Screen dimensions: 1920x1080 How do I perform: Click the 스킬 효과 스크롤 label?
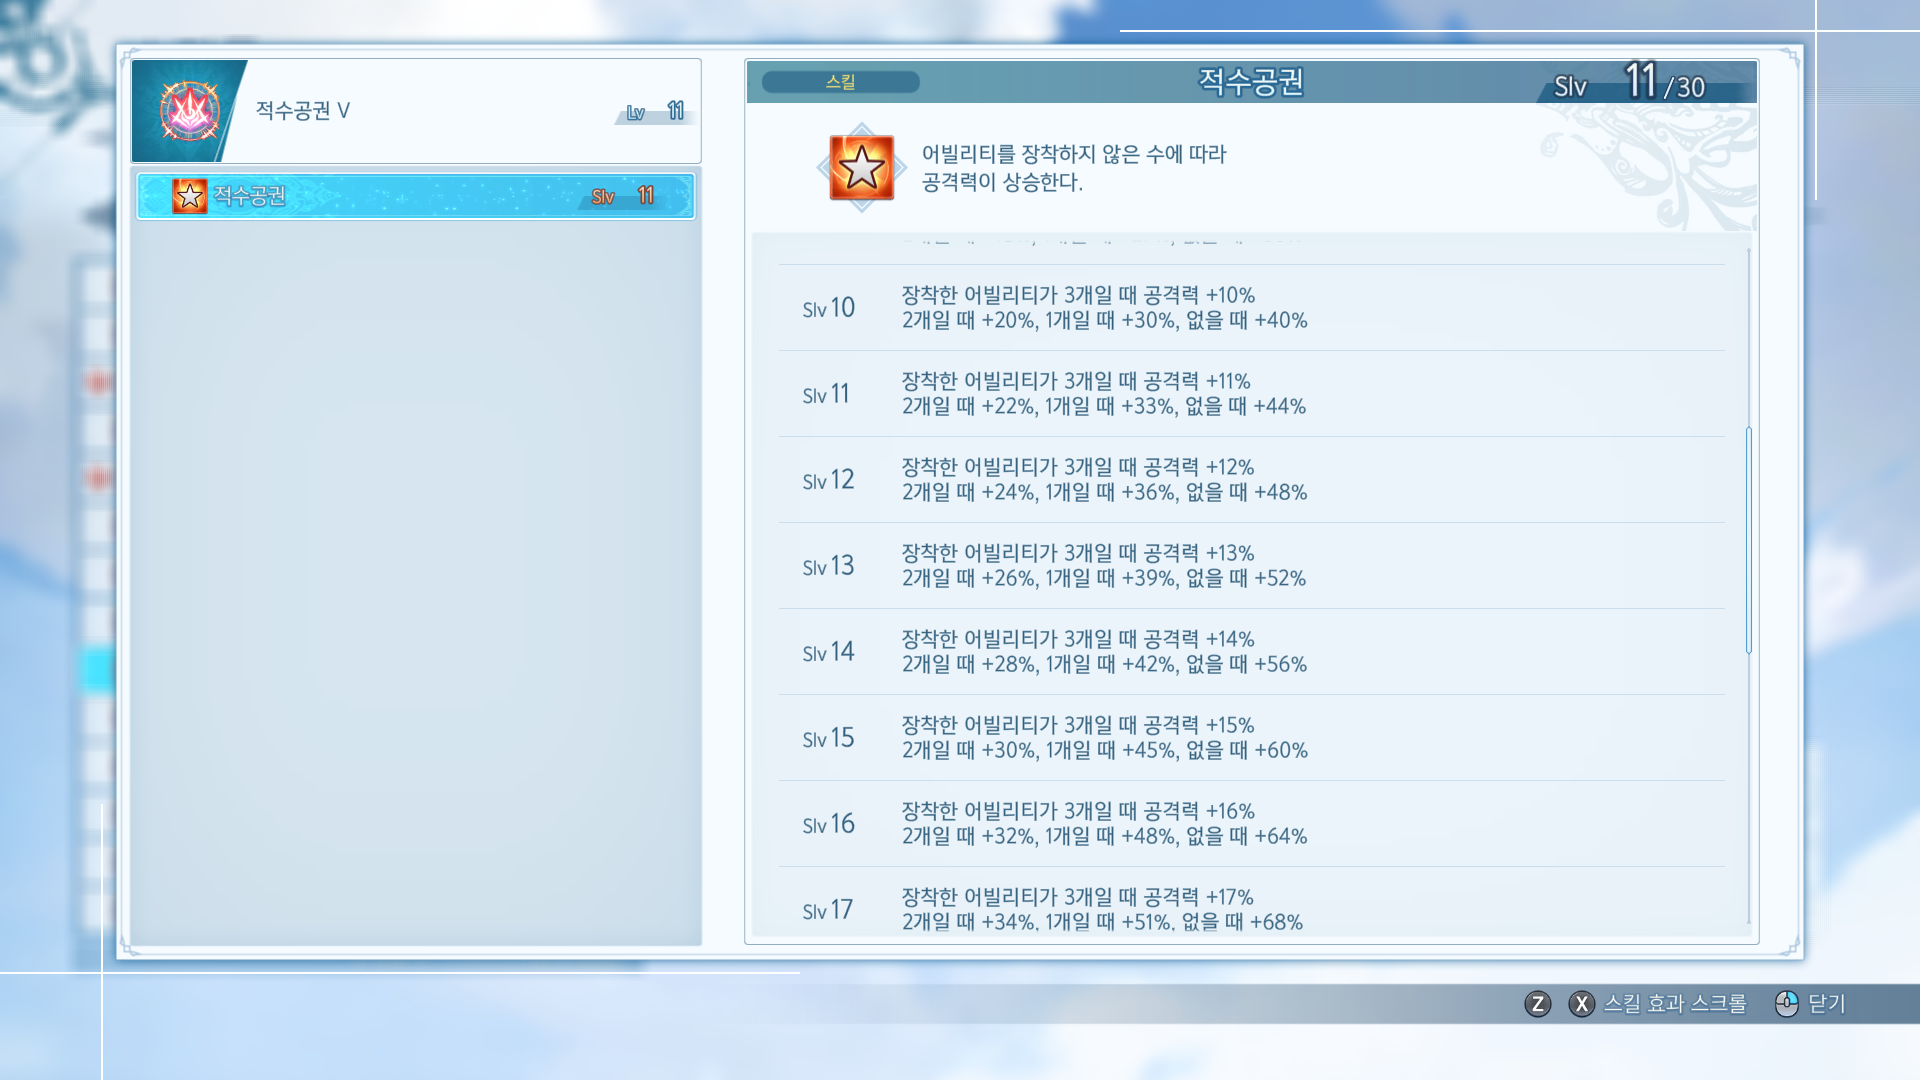(1675, 1003)
